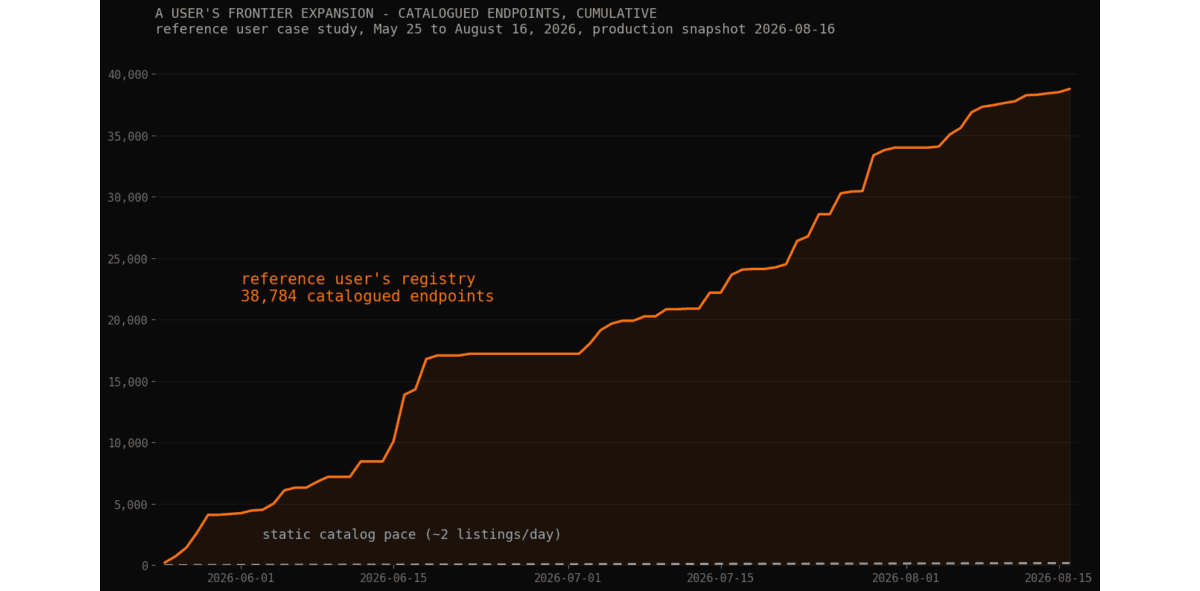Click the y-axis label 15,000

pyautogui.click(x=128, y=382)
